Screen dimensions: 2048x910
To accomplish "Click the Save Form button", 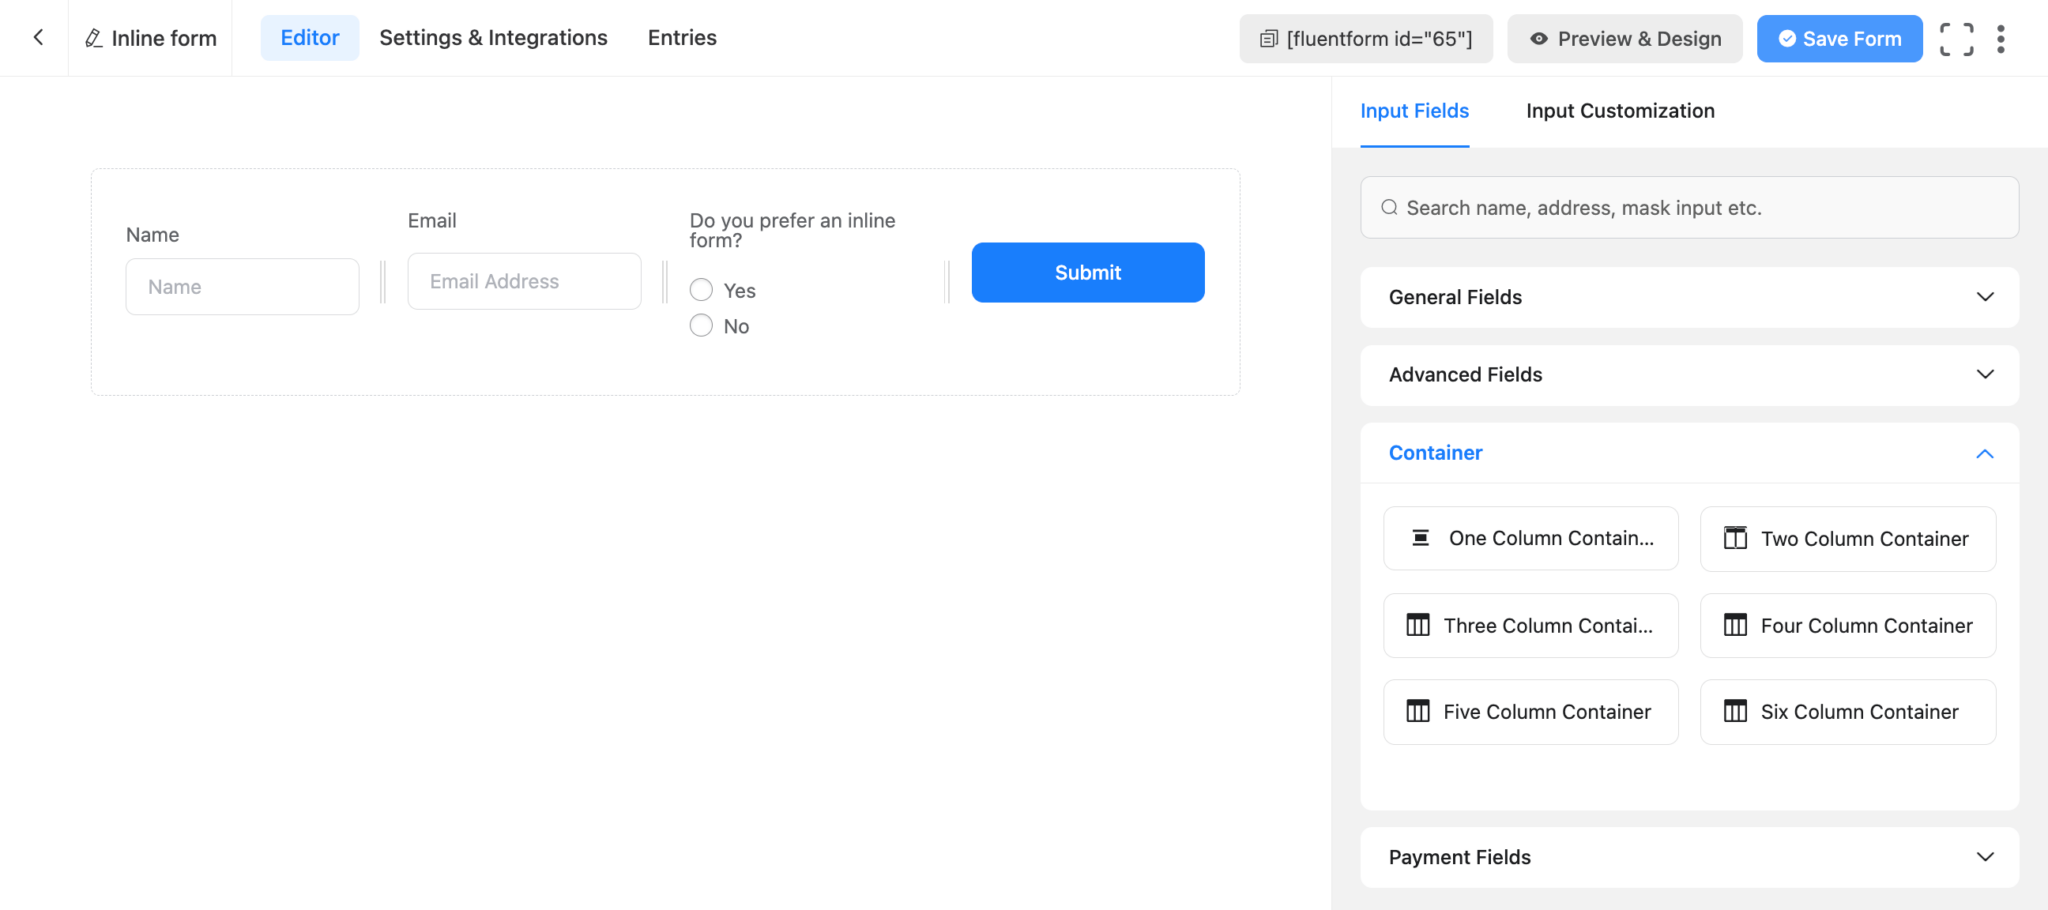I will (1839, 38).
